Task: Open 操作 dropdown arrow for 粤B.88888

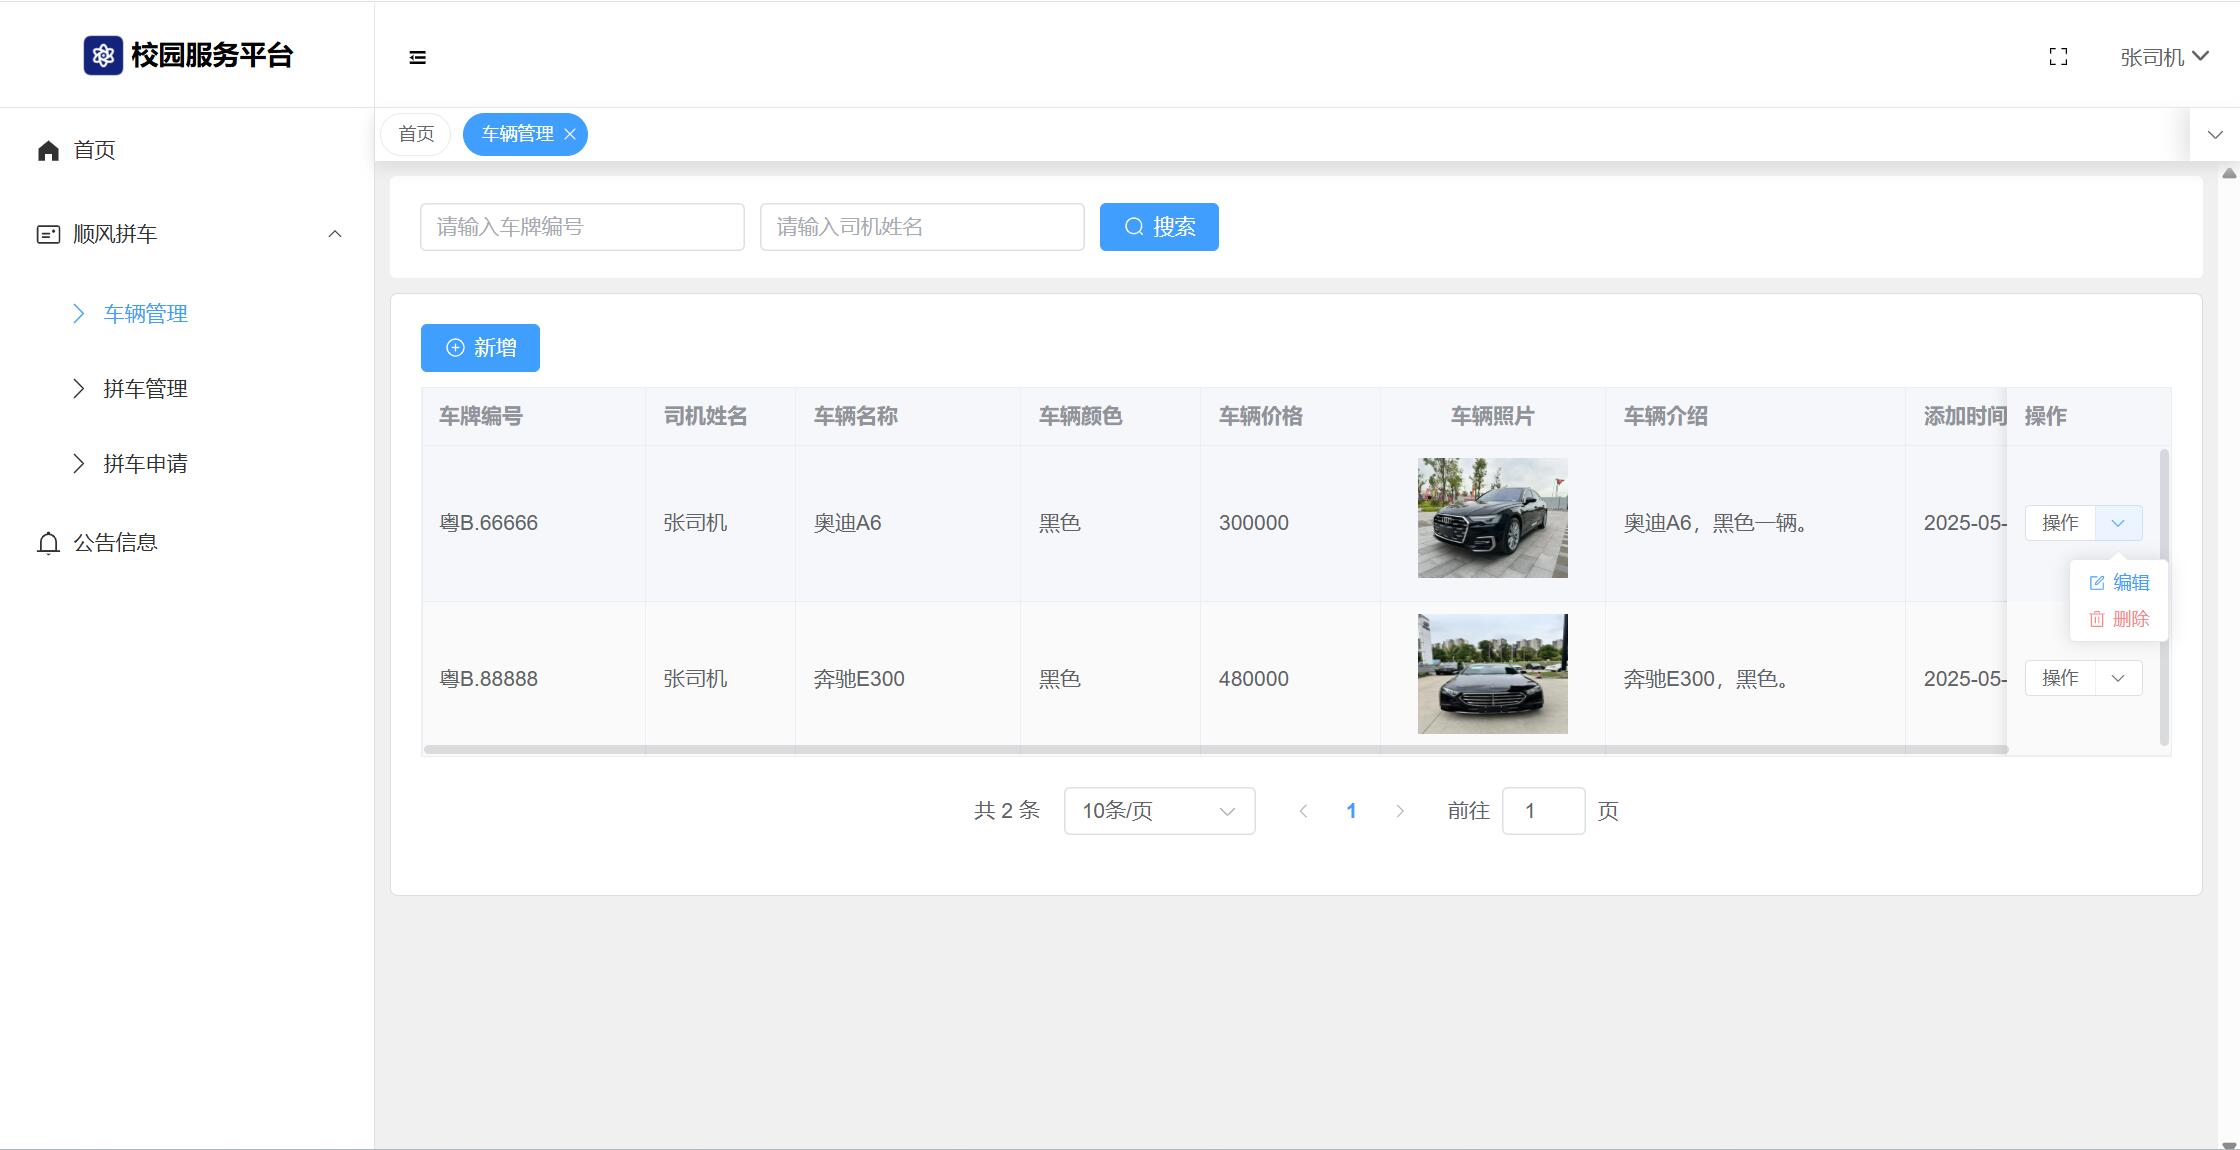Action: [2118, 679]
